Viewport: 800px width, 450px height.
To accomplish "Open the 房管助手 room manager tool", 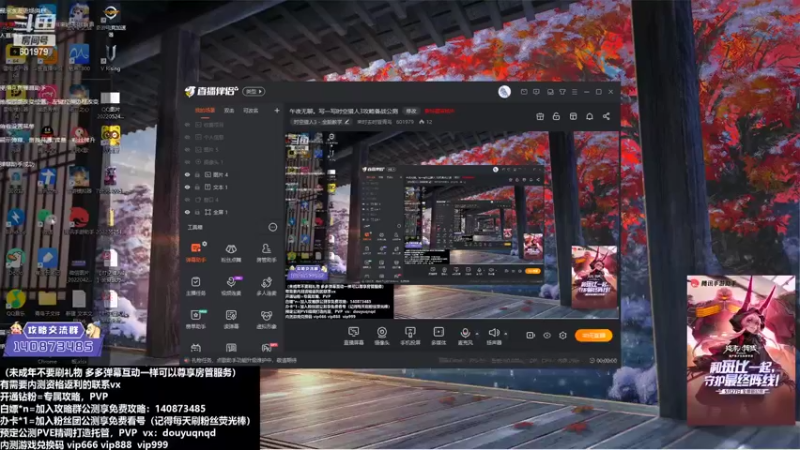I will coord(266,253).
